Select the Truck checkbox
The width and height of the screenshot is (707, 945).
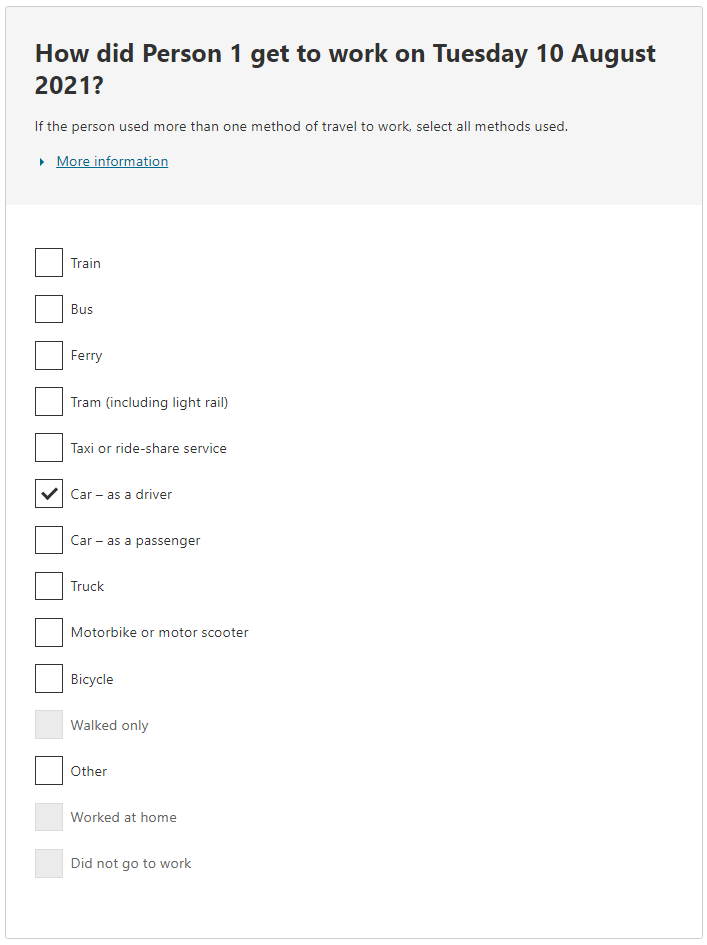pos(48,585)
